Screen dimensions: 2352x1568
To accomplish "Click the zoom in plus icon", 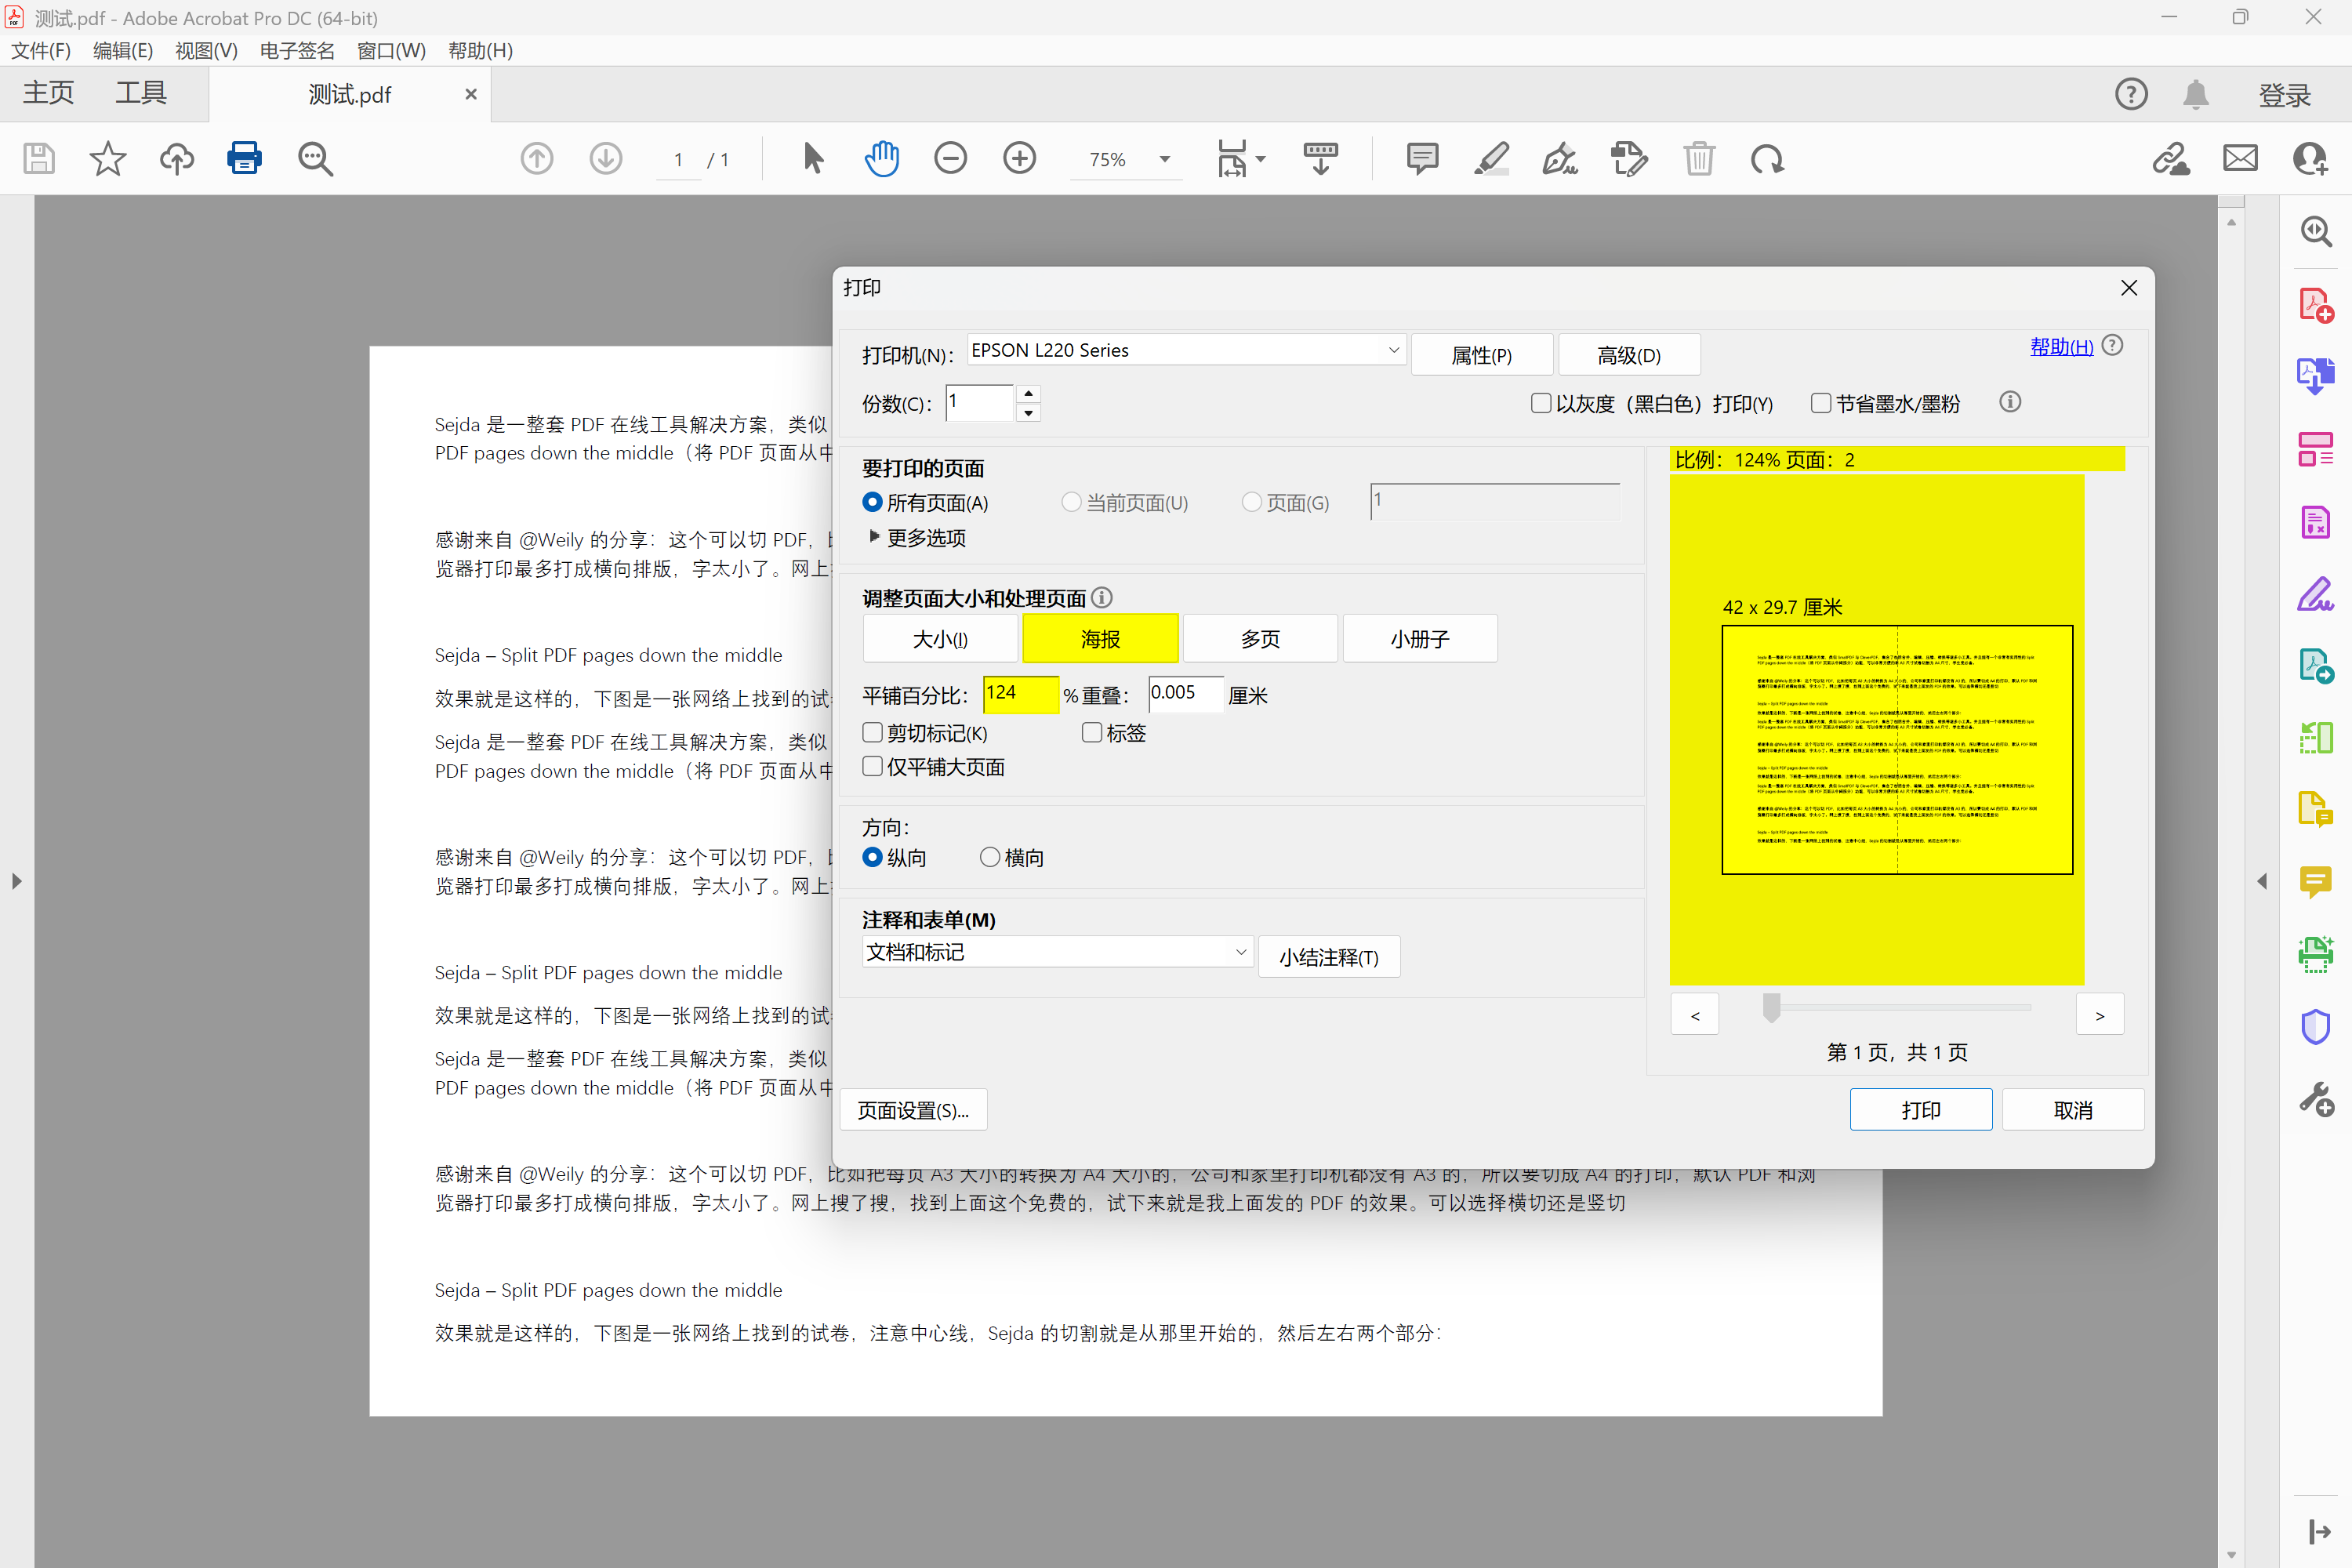I will click(x=1019, y=158).
